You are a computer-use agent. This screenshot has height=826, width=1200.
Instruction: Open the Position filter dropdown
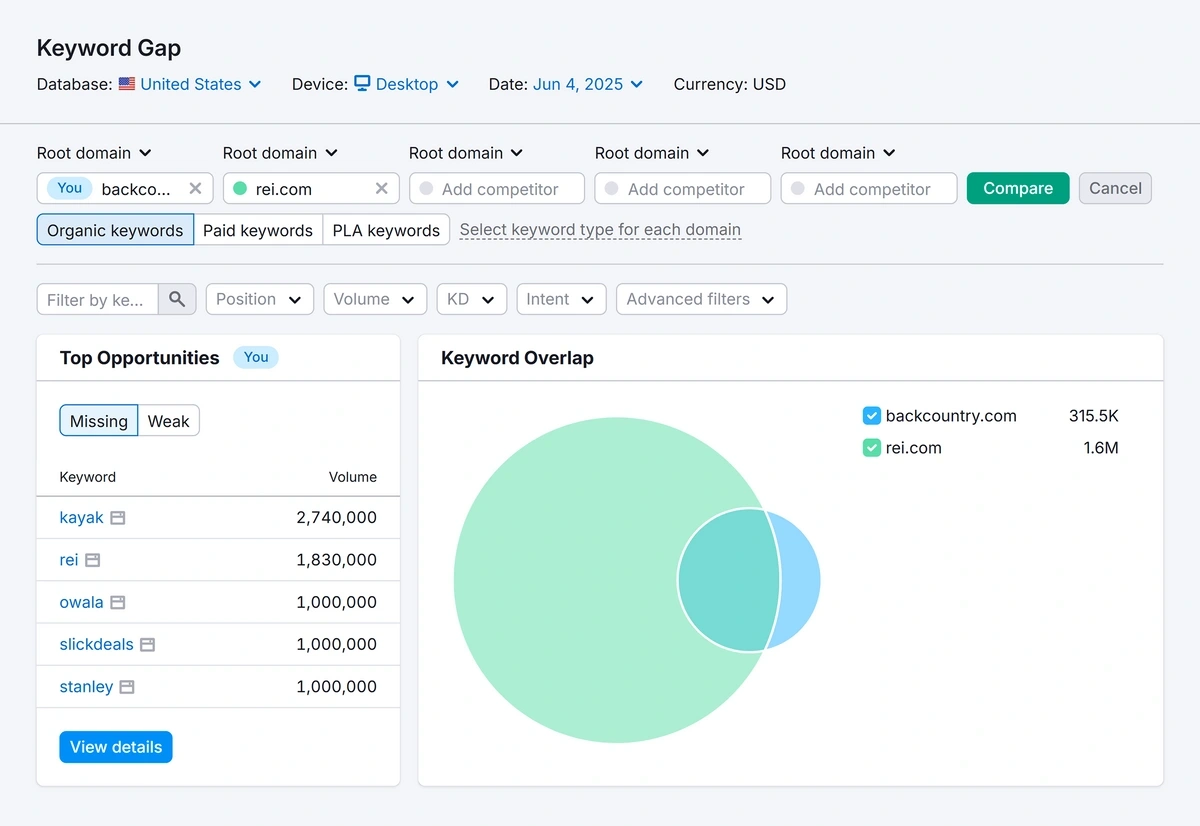tap(259, 299)
